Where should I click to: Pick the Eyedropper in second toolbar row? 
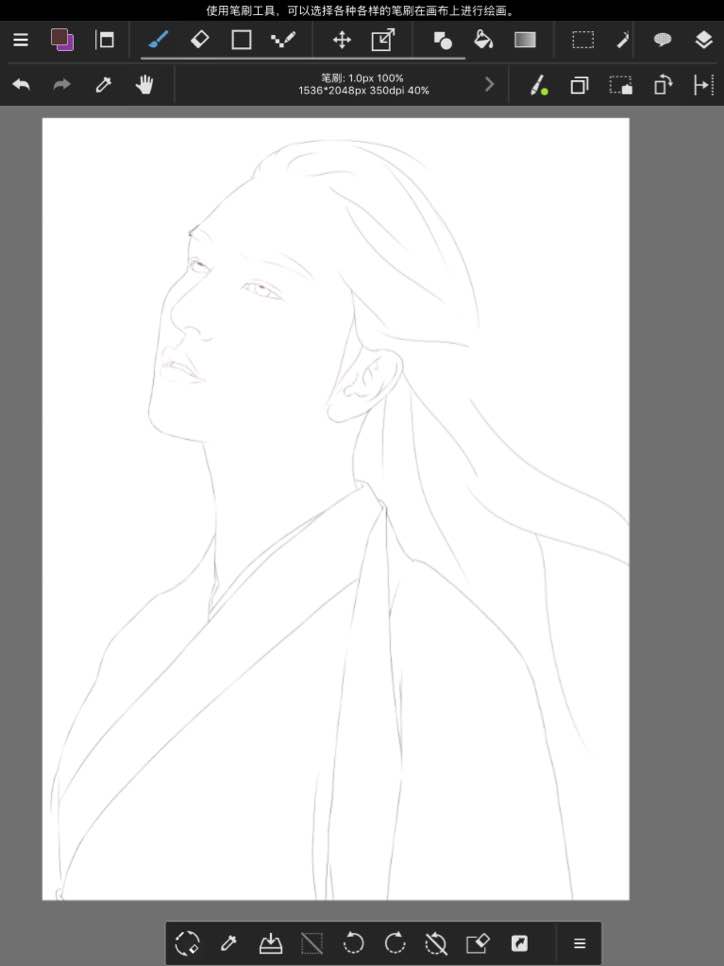tap(104, 84)
